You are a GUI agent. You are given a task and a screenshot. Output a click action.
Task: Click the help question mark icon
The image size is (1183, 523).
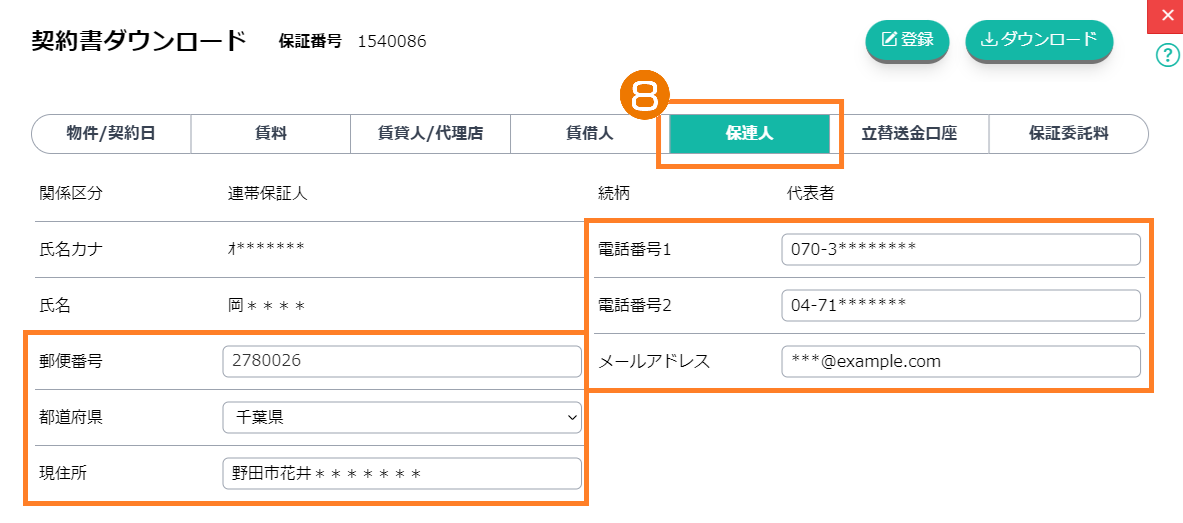(x=1167, y=55)
